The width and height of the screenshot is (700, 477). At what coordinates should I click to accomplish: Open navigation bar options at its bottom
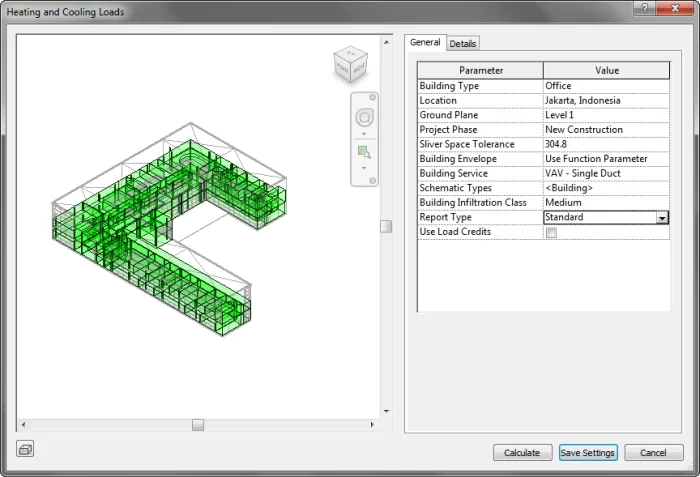point(373,180)
